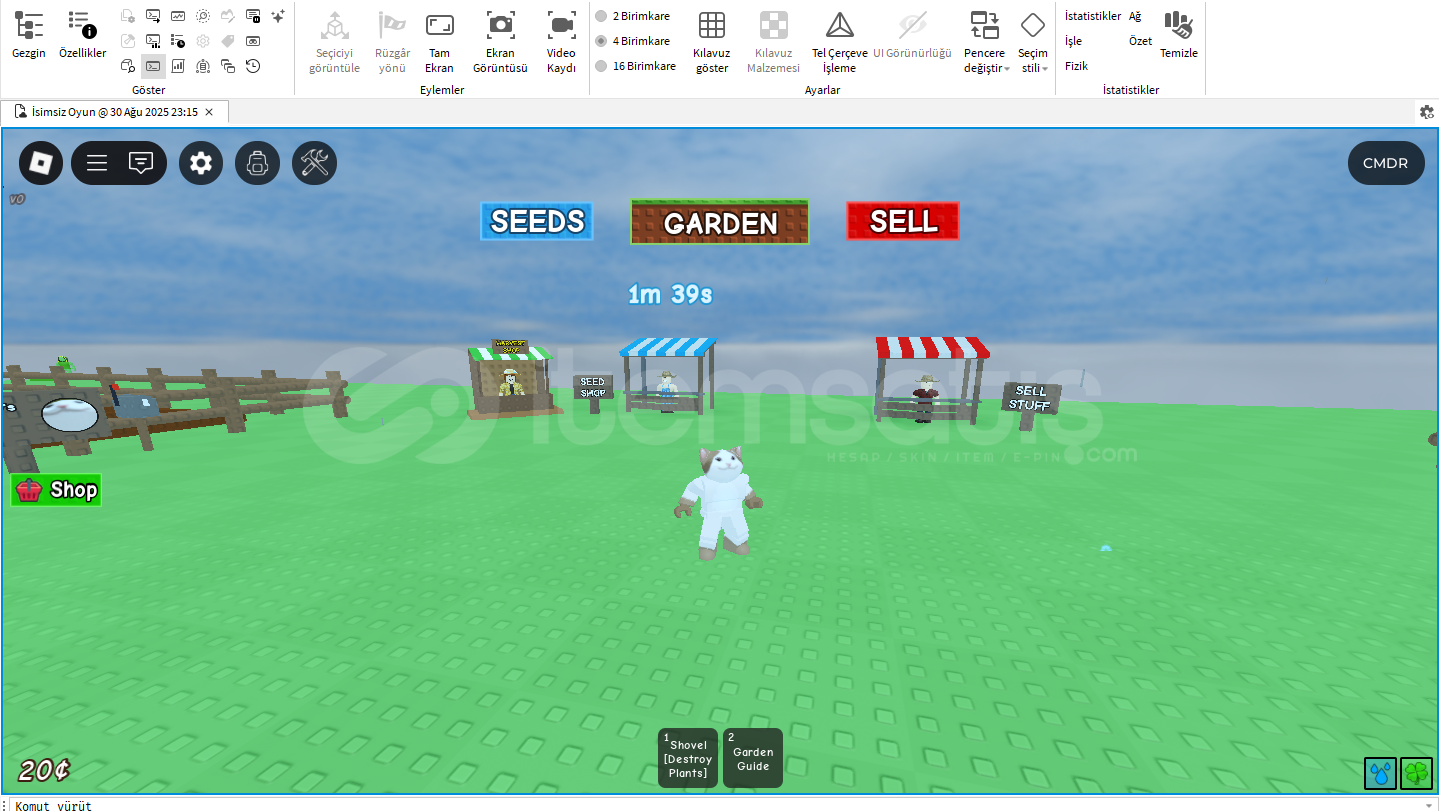1439x811 pixels.
Task: Start Video Kaydı recording
Action: [x=561, y=42]
